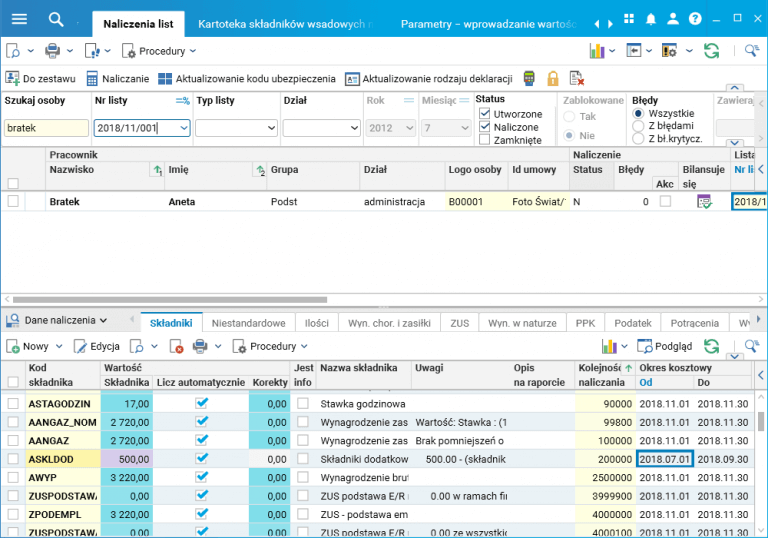The width and height of the screenshot is (768, 538).
Task: Switch to the Niestandardowe tab
Action: pyautogui.click(x=250, y=323)
